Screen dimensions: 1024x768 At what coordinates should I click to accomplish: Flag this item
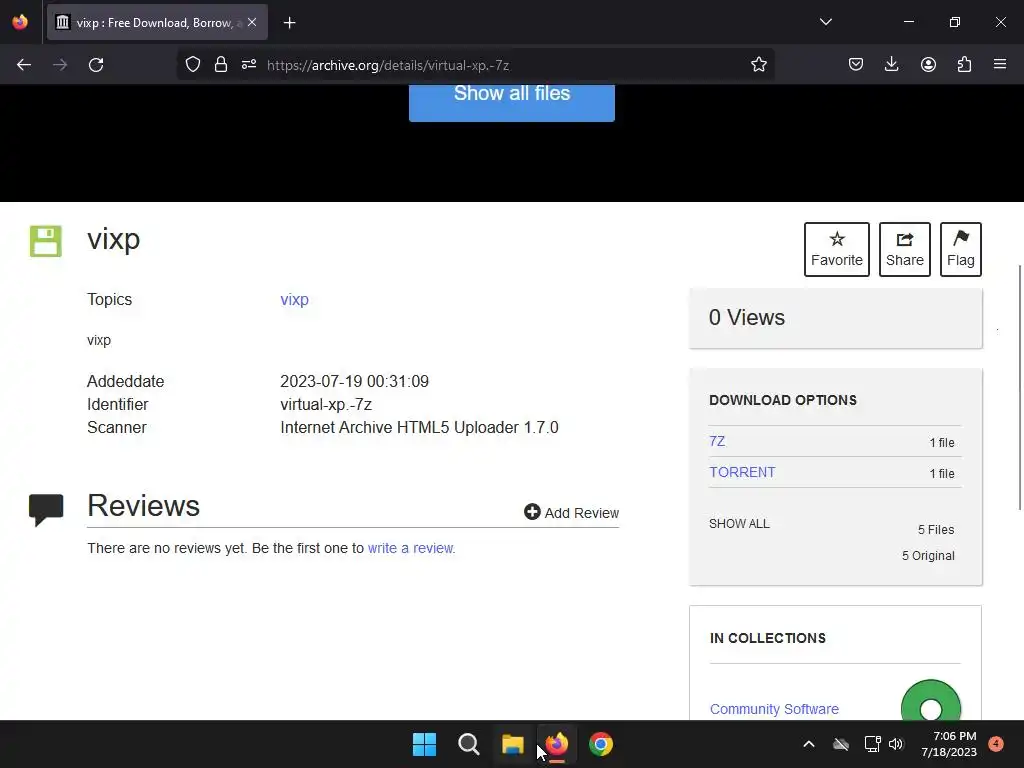[961, 249]
